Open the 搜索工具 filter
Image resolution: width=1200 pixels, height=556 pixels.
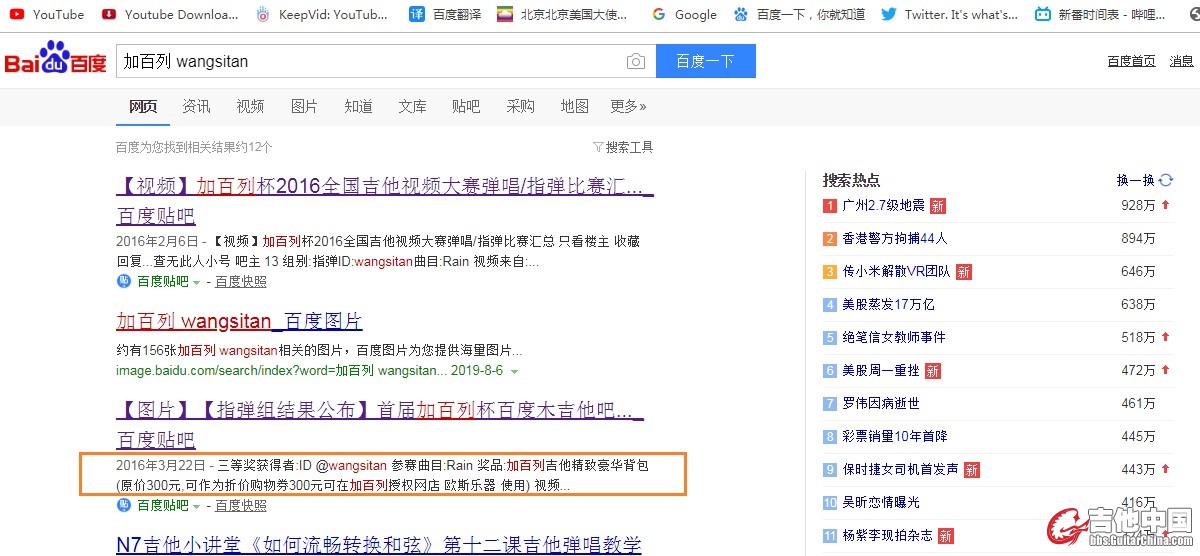pyautogui.click(x=623, y=147)
